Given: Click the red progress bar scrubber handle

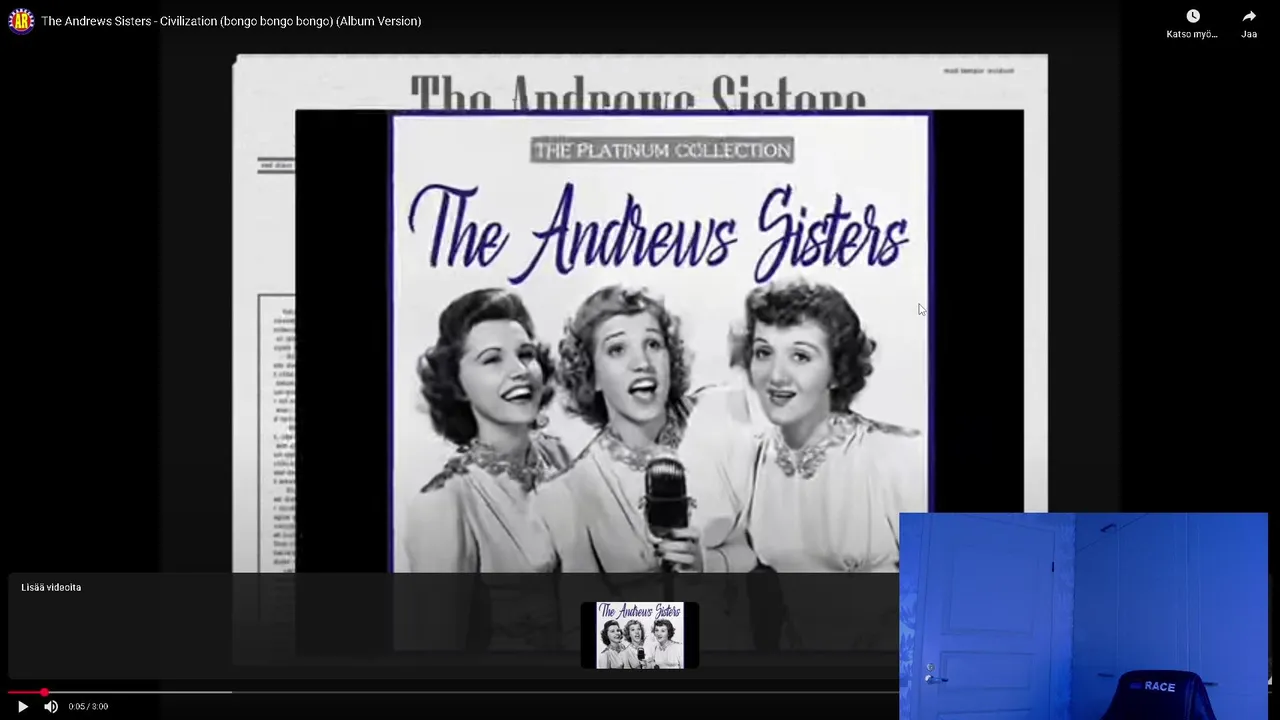Looking at the screenshot, I should [x=44, y=692].
